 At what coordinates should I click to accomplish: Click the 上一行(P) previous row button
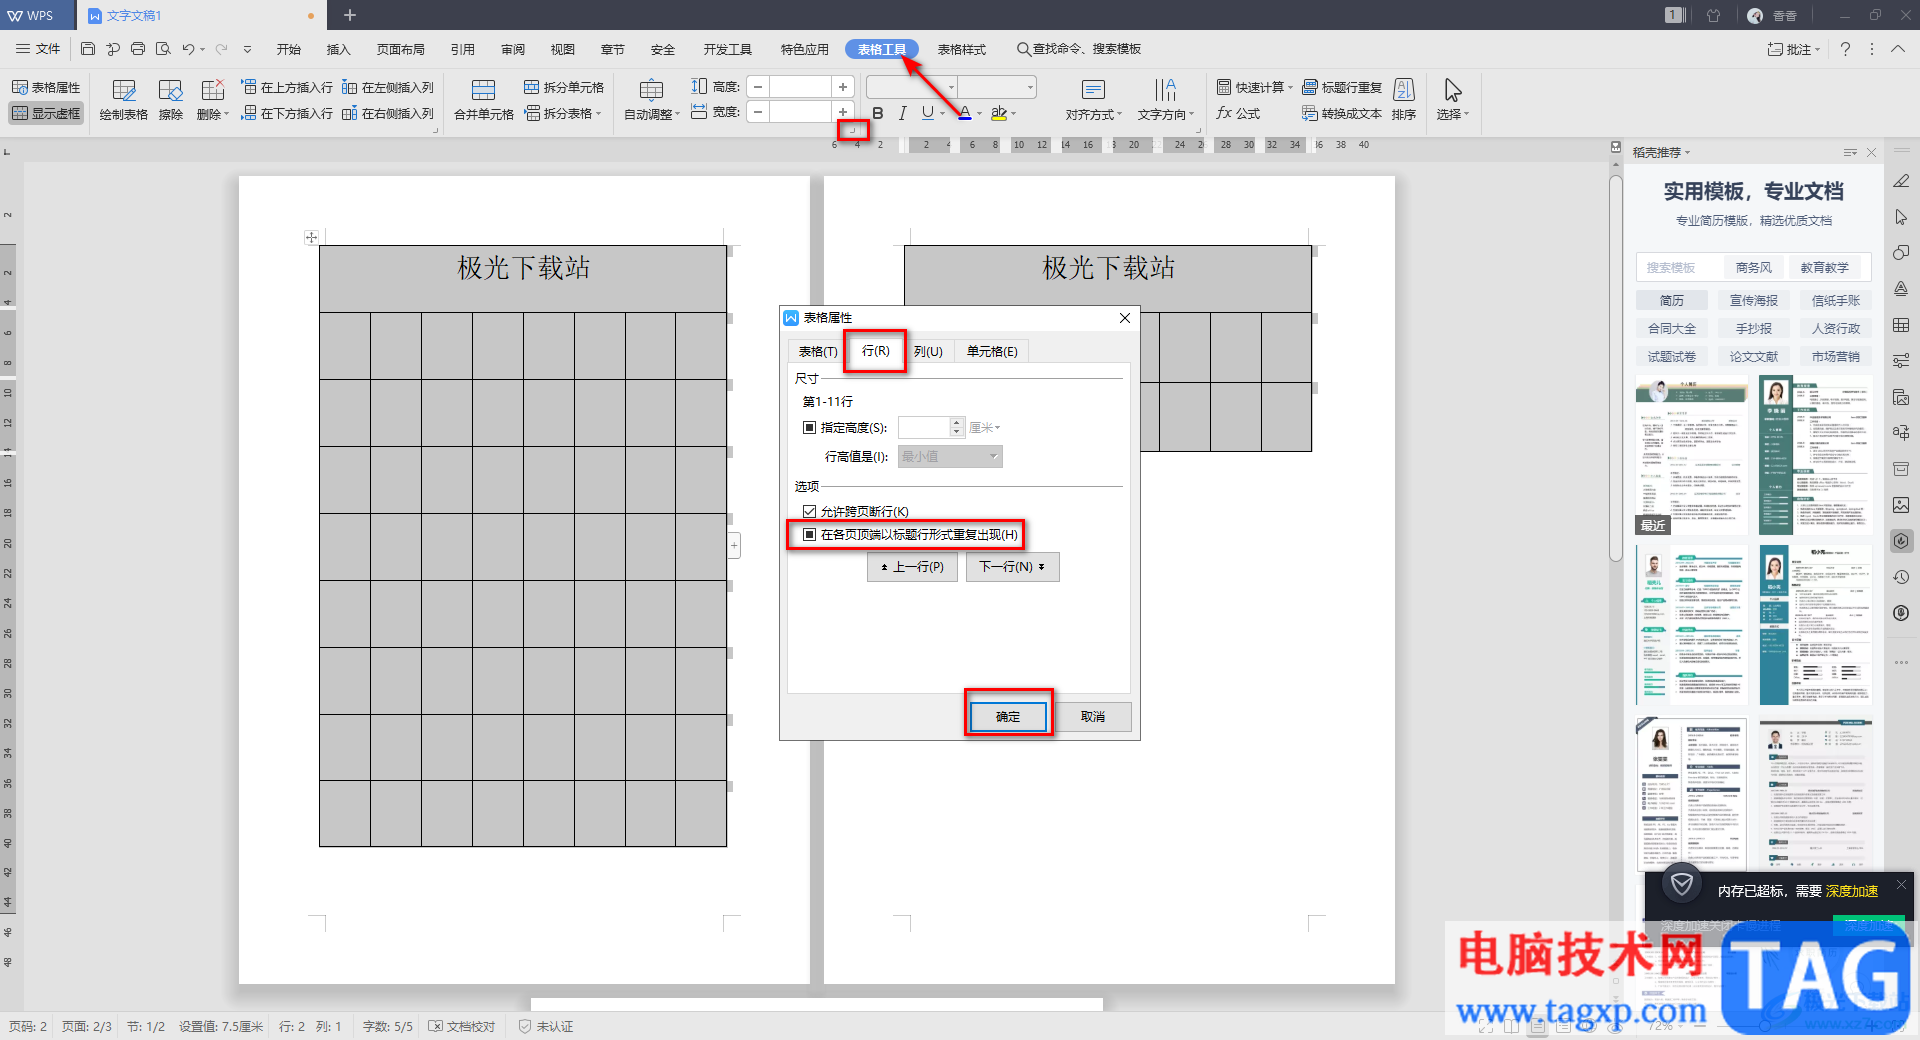coord(912,567)
